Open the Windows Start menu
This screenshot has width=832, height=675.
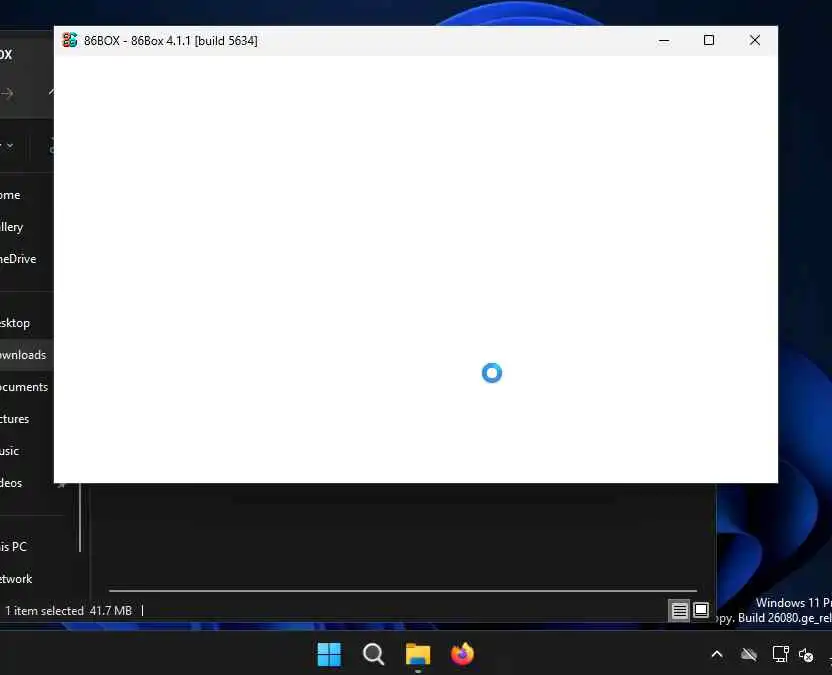coord(329,654)
